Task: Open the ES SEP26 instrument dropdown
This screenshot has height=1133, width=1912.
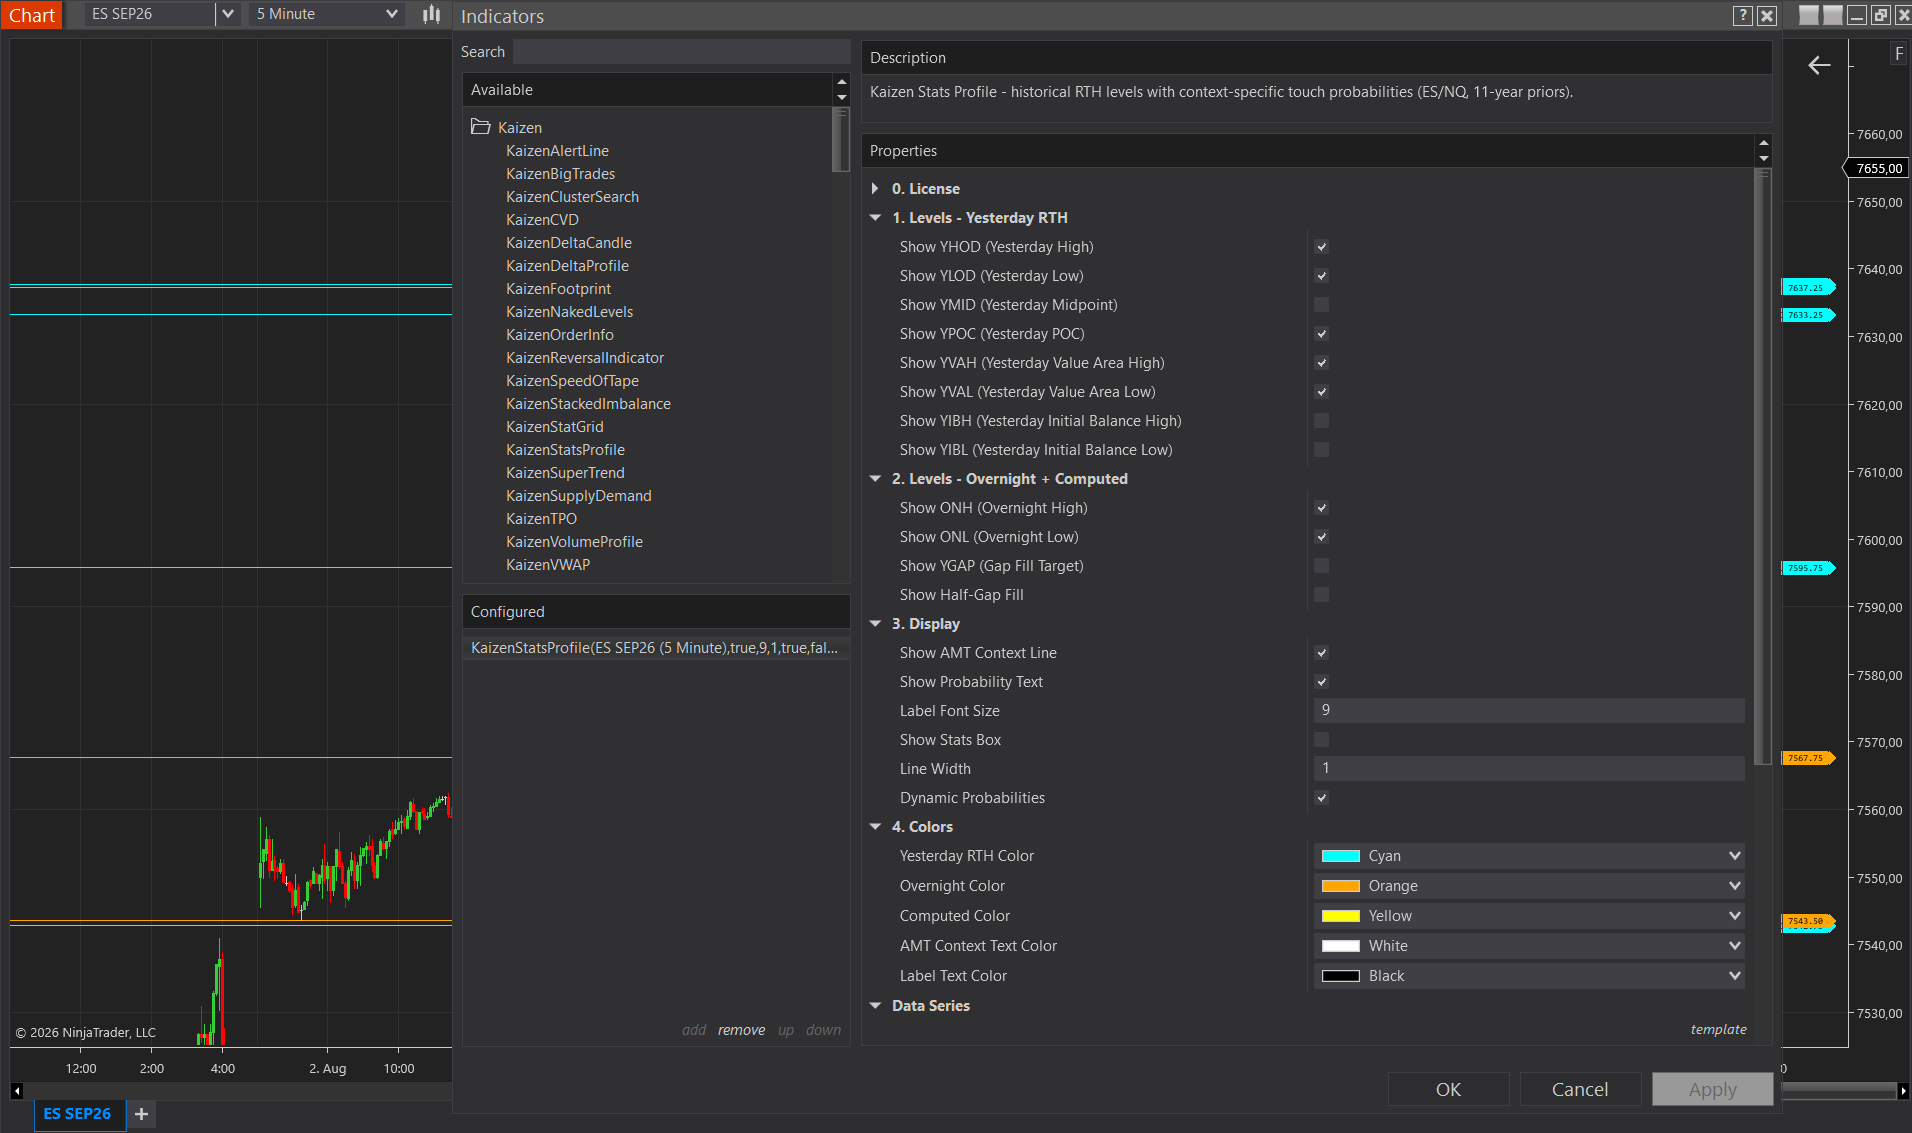Action: [228, 14]
